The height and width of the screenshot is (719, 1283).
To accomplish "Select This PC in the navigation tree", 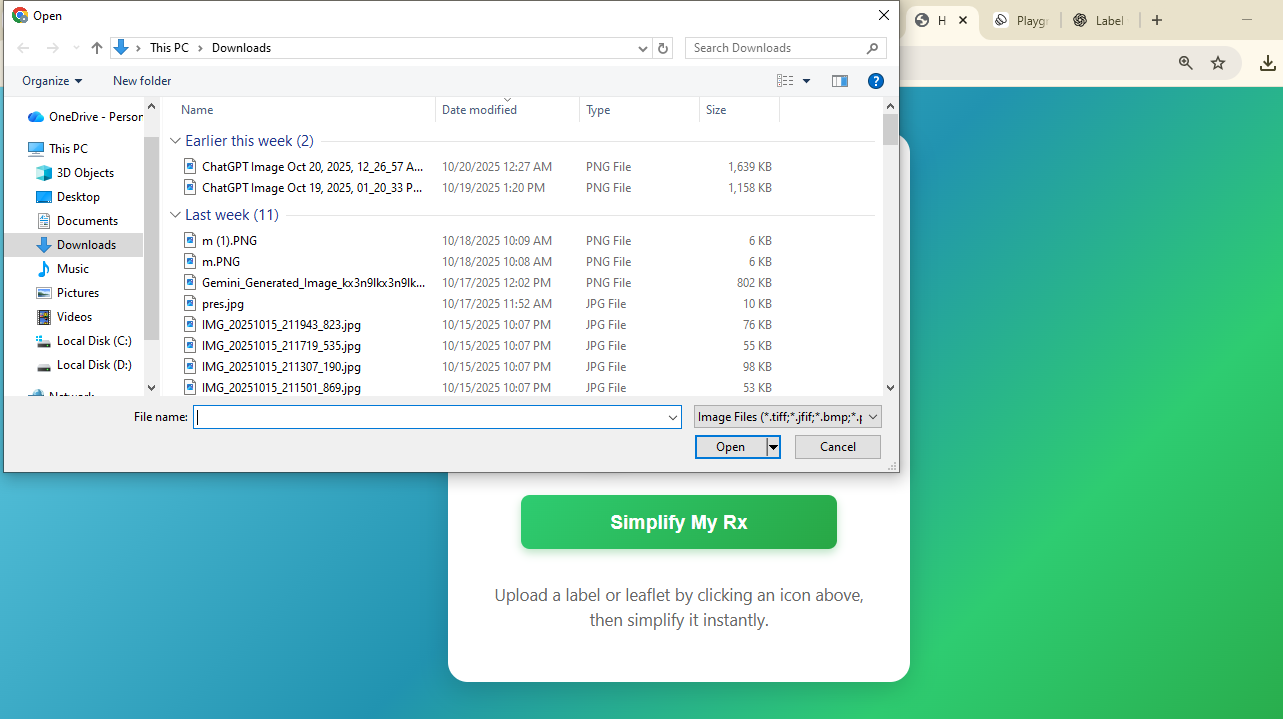I will coord(58,149).
